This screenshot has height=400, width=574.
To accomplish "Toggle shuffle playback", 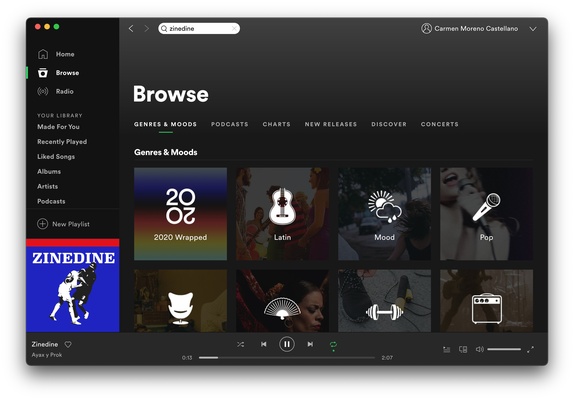I will [x=241, y=344].
